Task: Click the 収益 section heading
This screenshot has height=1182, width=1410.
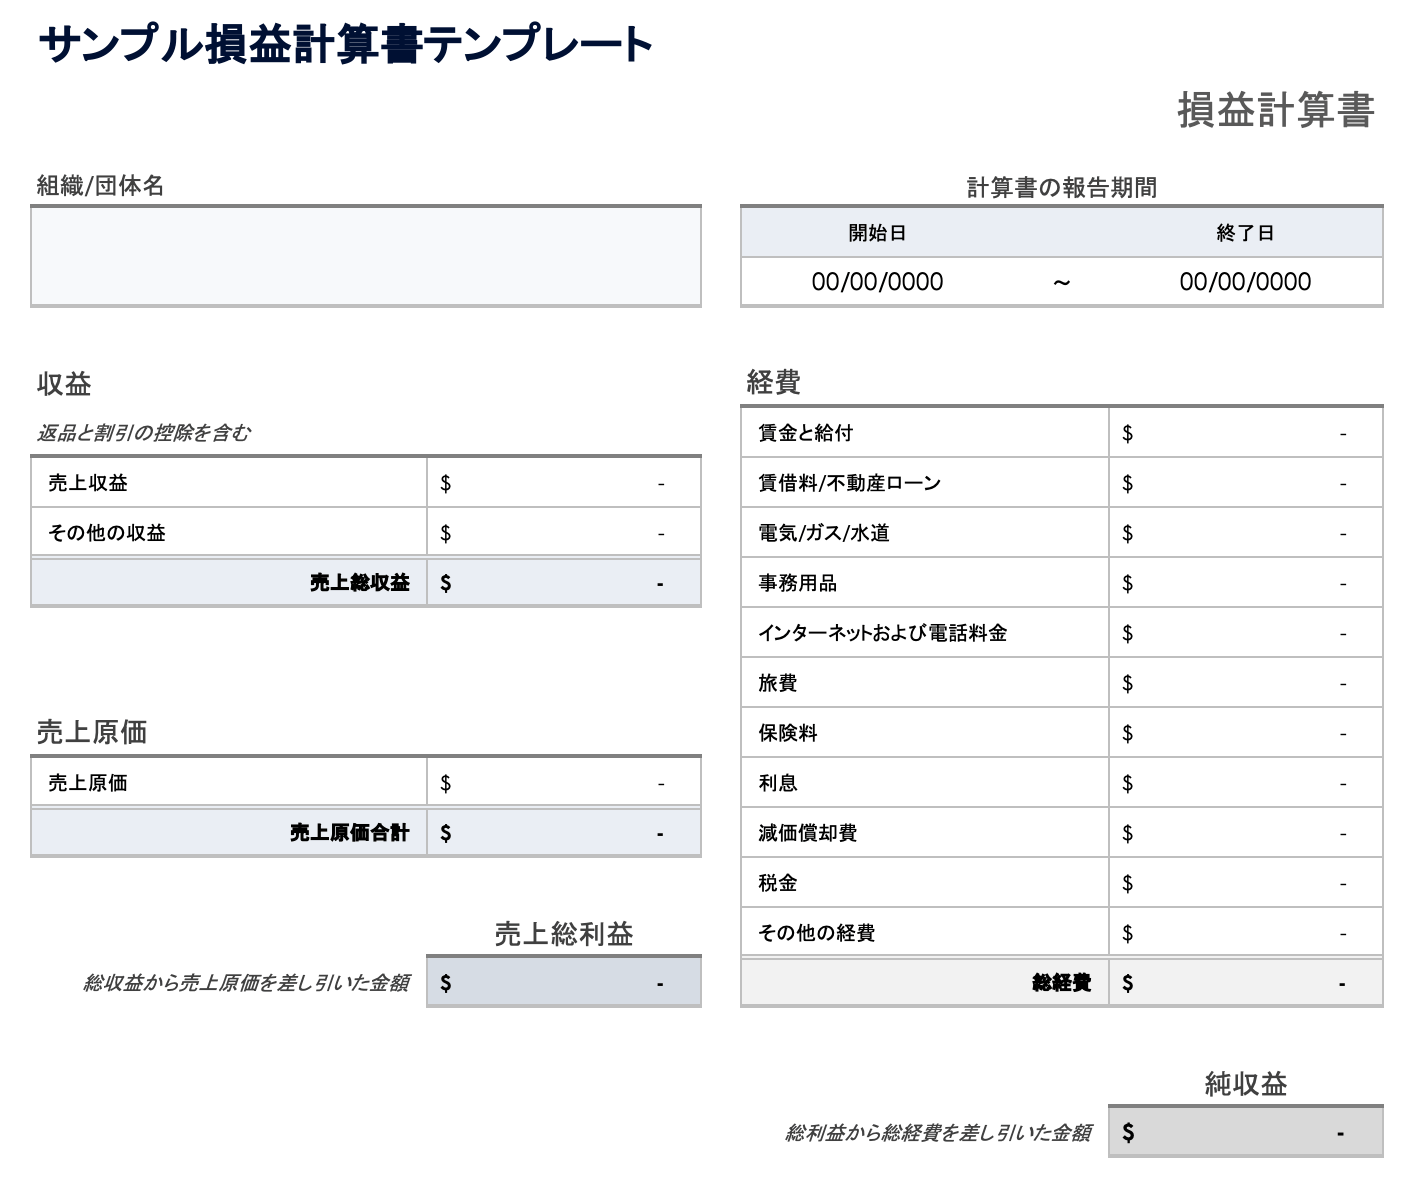Action: 64,383
